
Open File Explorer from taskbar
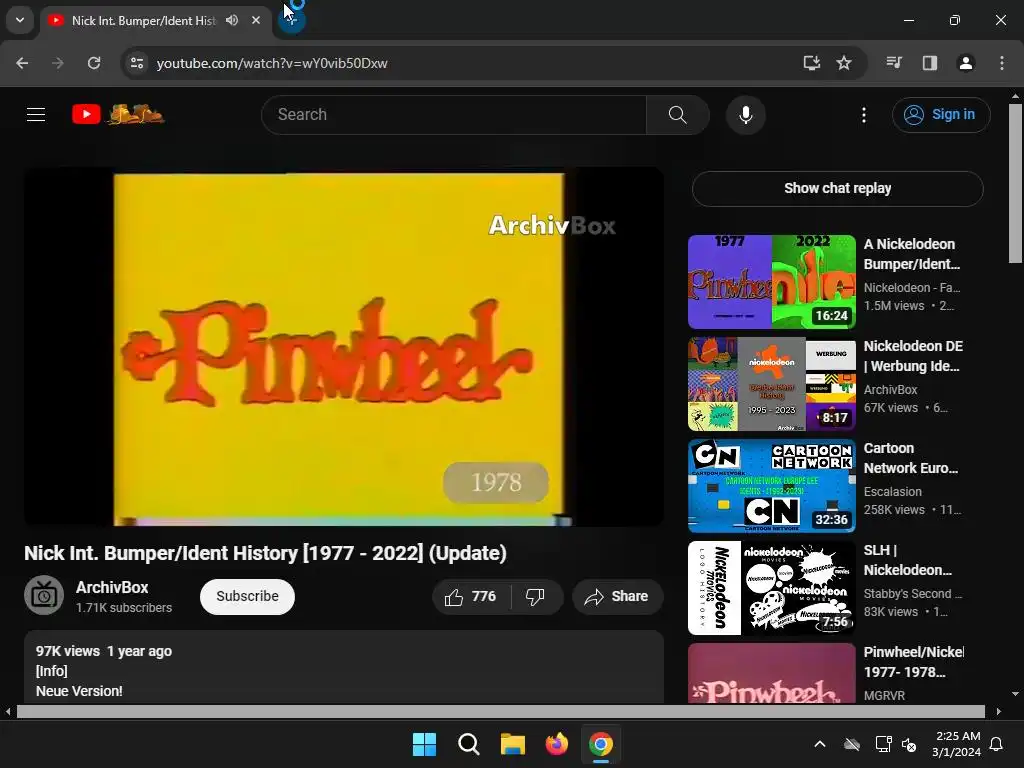513,744
